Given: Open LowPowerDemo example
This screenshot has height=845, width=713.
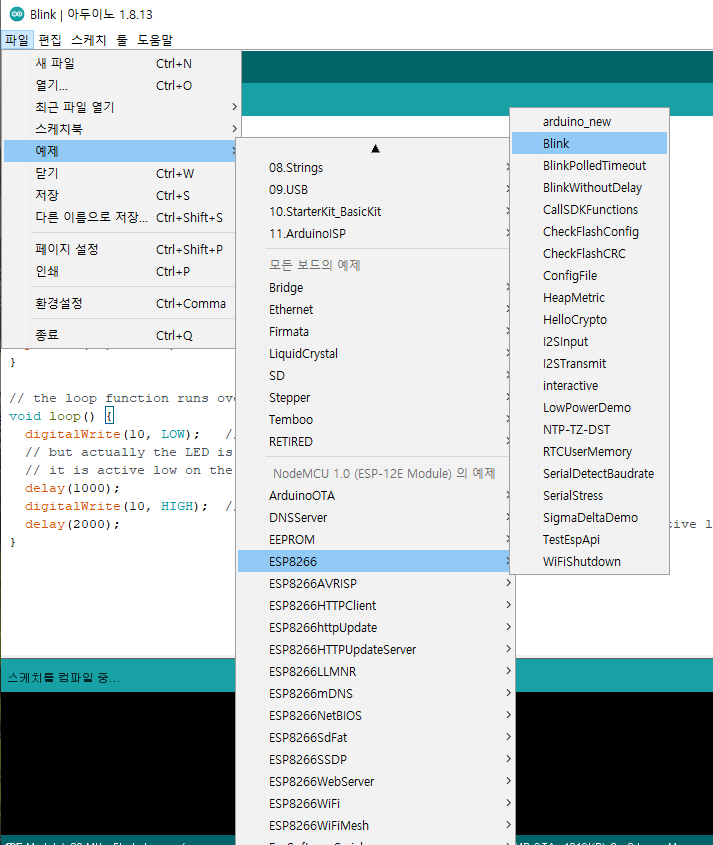Looking at the screenshot, I should [x=589, y=408].
